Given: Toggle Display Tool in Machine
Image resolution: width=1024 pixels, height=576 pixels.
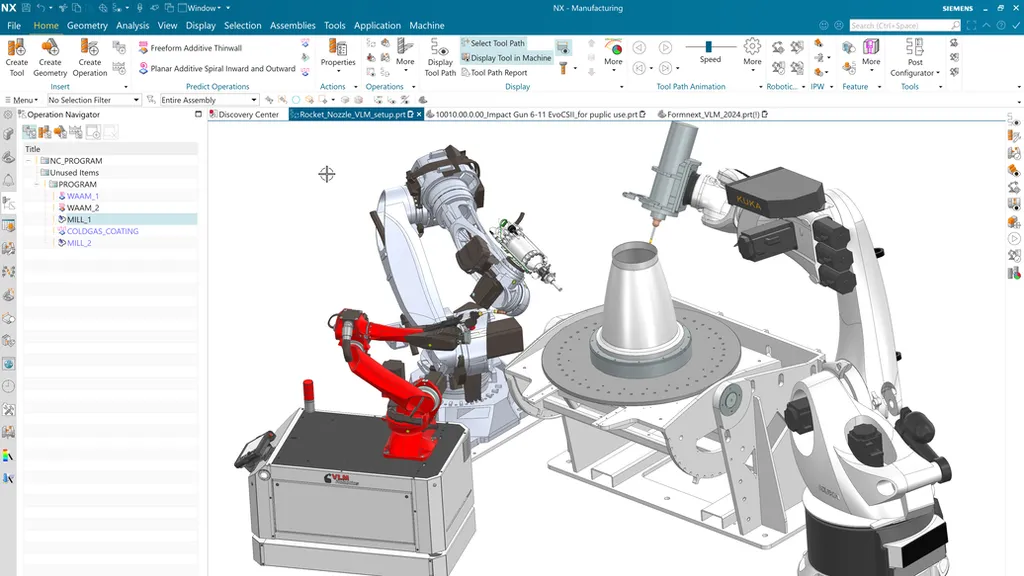Looking at the screenshot, I should click(507, 57).
